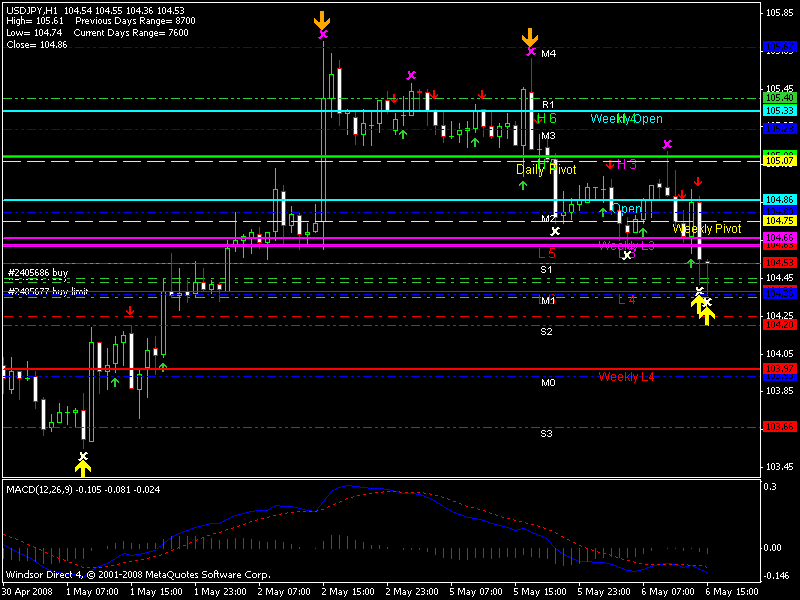
Task: Select the yellow up arrow at bottom left
Action: (x=83, y=465)
